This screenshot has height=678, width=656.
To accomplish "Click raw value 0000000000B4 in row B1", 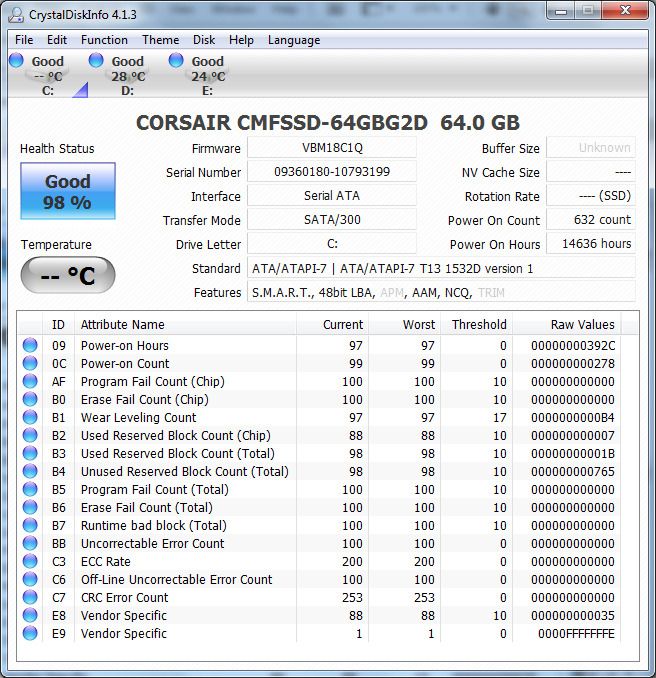I will tap(573, 417).
